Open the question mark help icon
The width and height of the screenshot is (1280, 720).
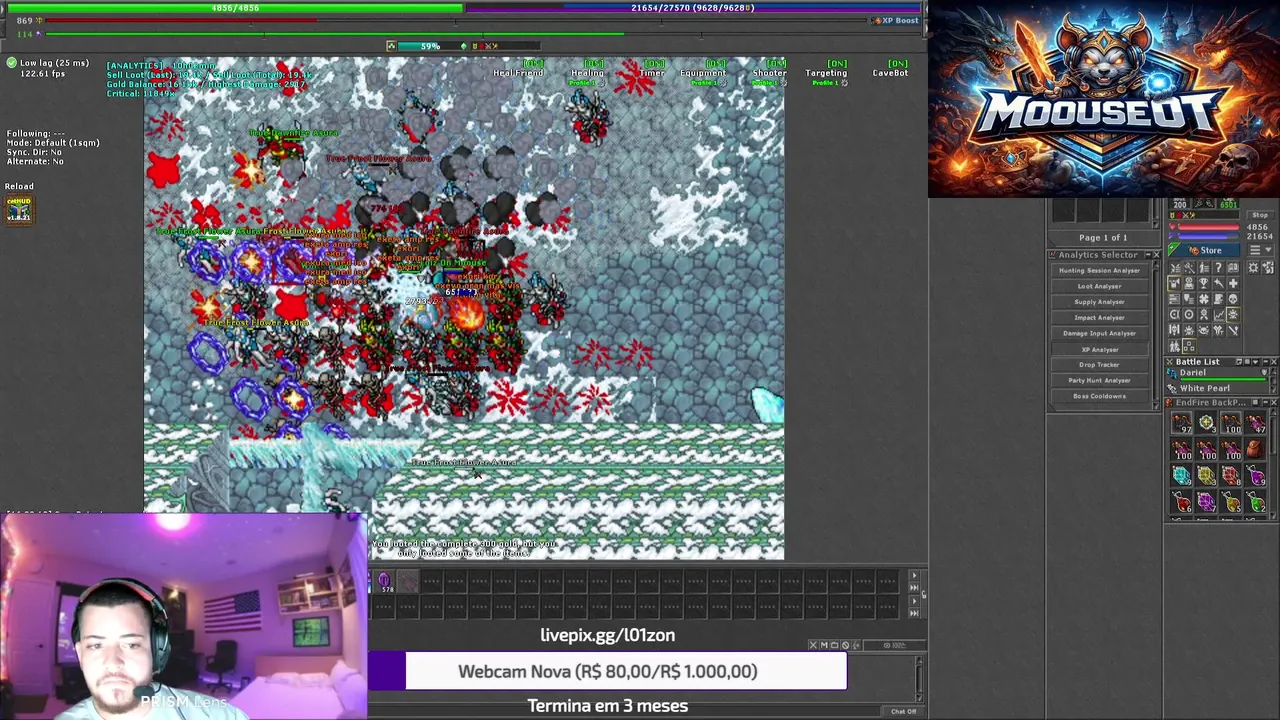pyautogui.click(x=1218, y=267)
